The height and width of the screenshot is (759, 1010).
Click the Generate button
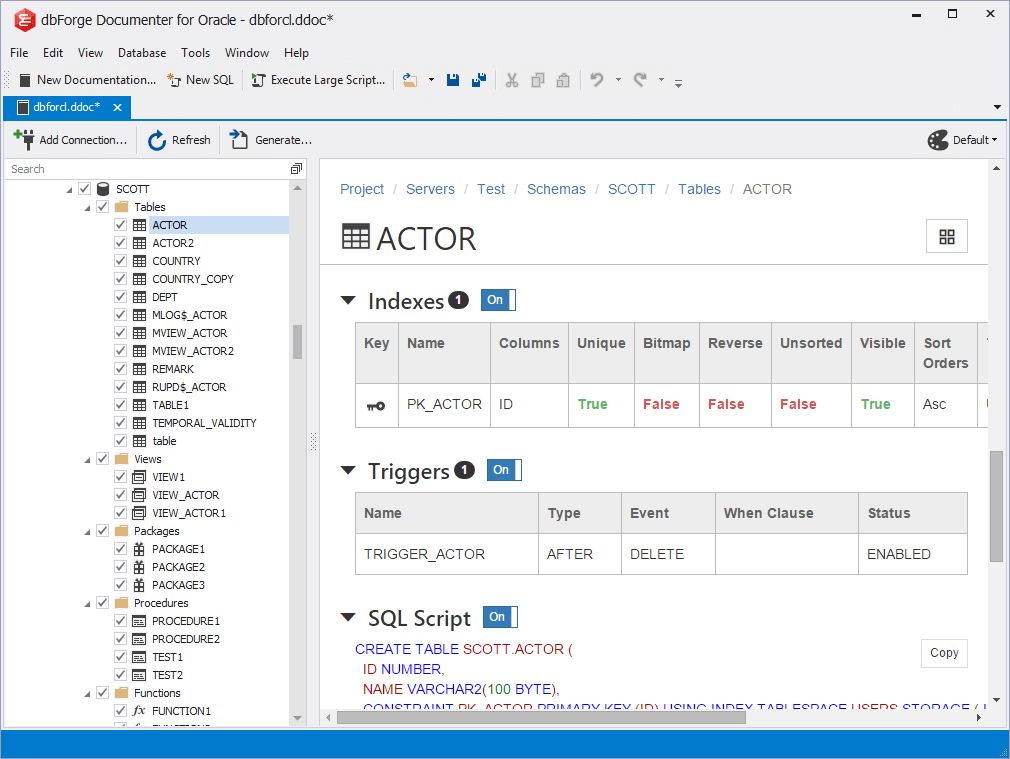(260, 140)
